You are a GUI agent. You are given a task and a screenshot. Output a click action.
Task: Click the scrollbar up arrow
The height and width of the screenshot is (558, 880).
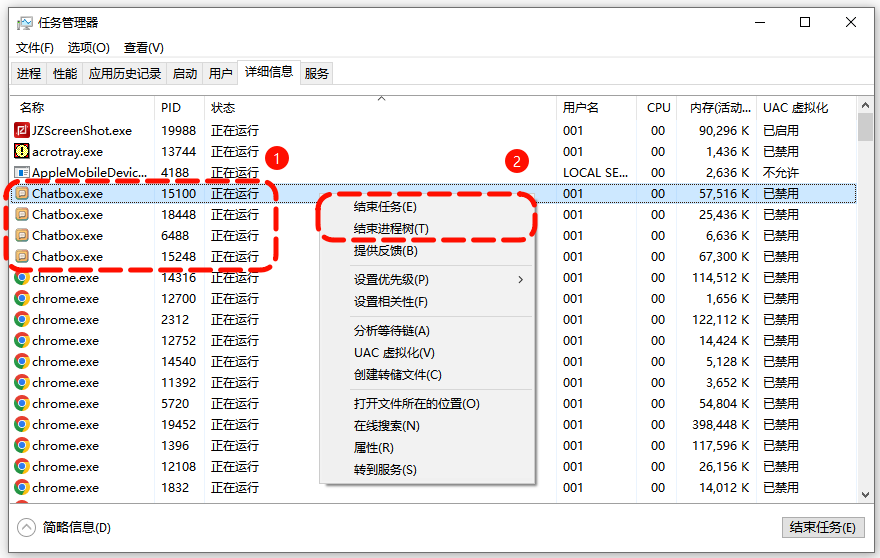pos(865,105)
